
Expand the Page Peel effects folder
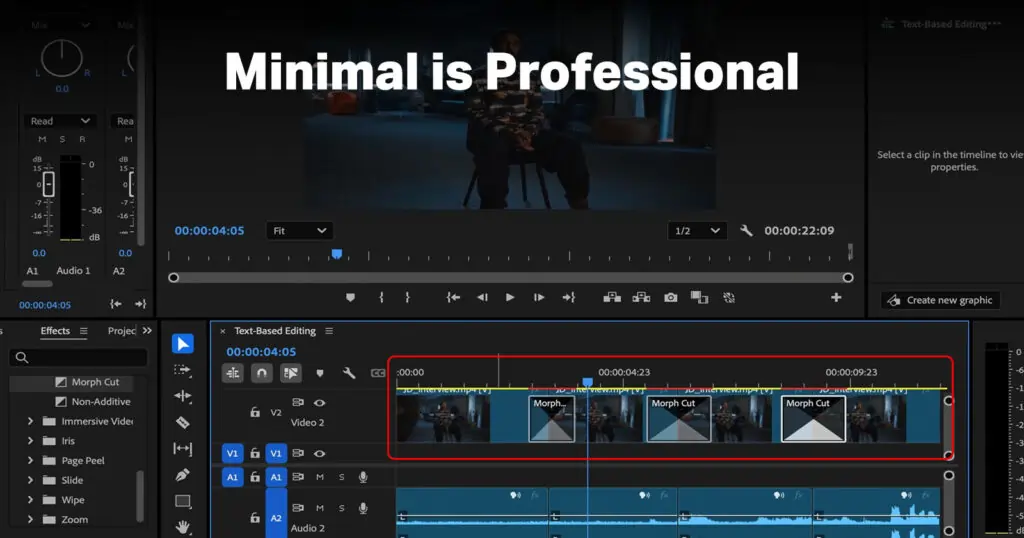[x=31, y=461]
